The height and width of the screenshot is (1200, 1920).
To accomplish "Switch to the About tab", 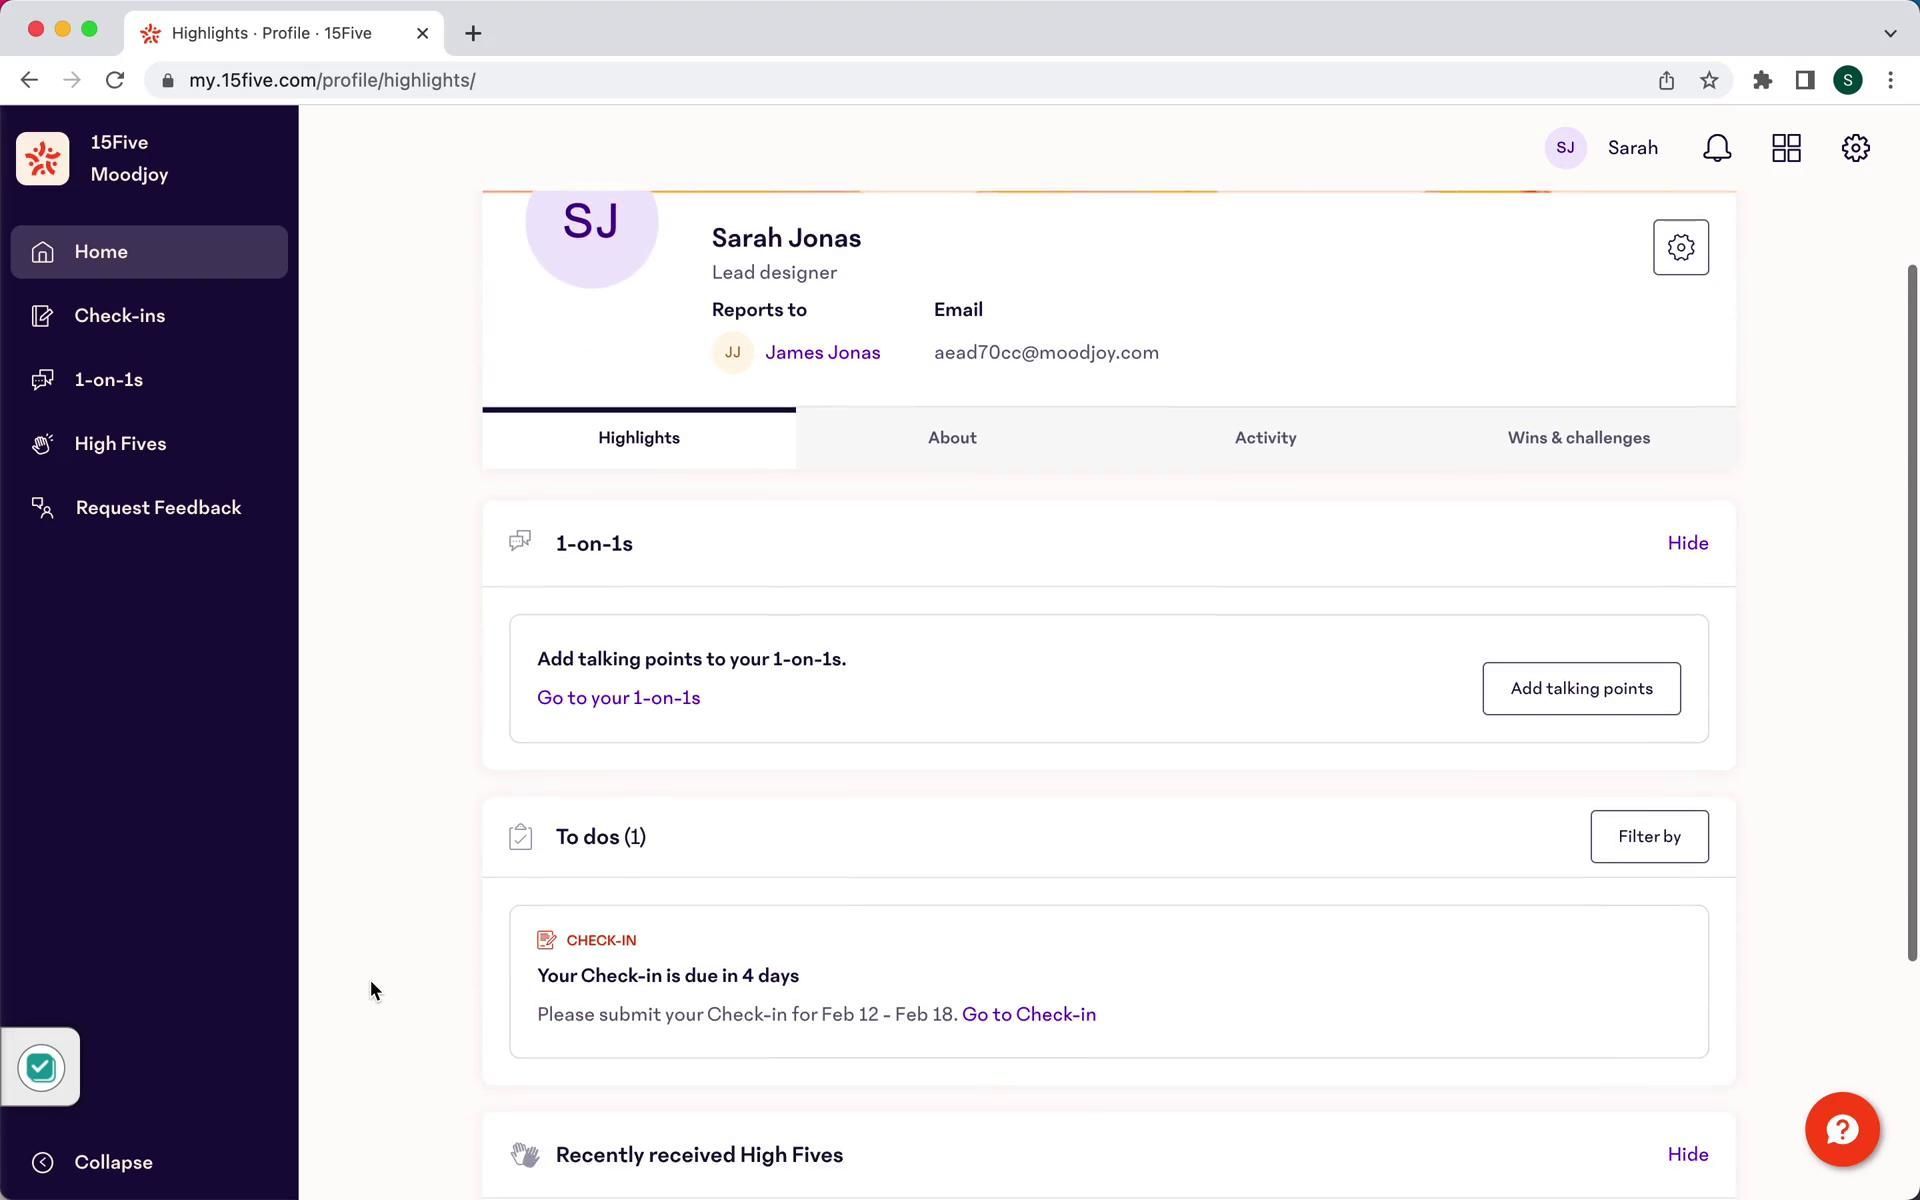I will pos(951,438).
